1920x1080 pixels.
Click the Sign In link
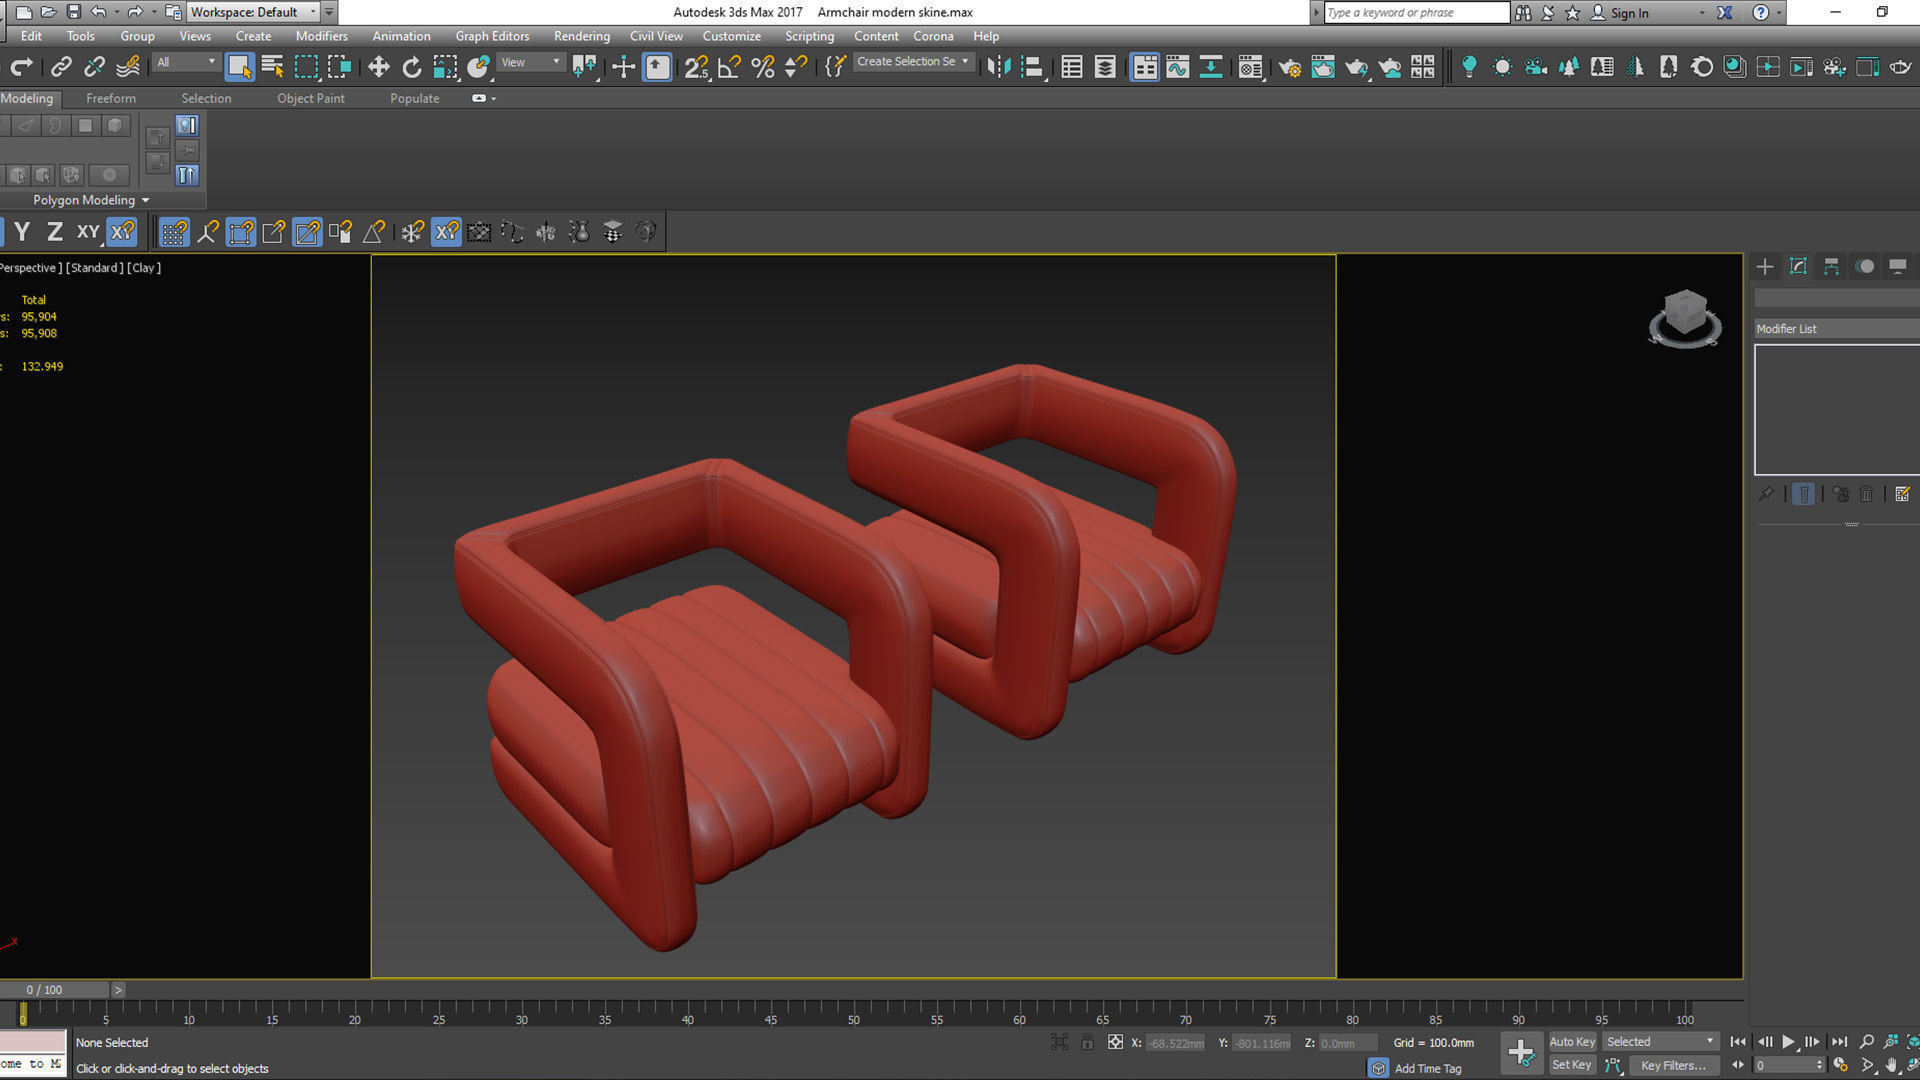click(1629, 13)
